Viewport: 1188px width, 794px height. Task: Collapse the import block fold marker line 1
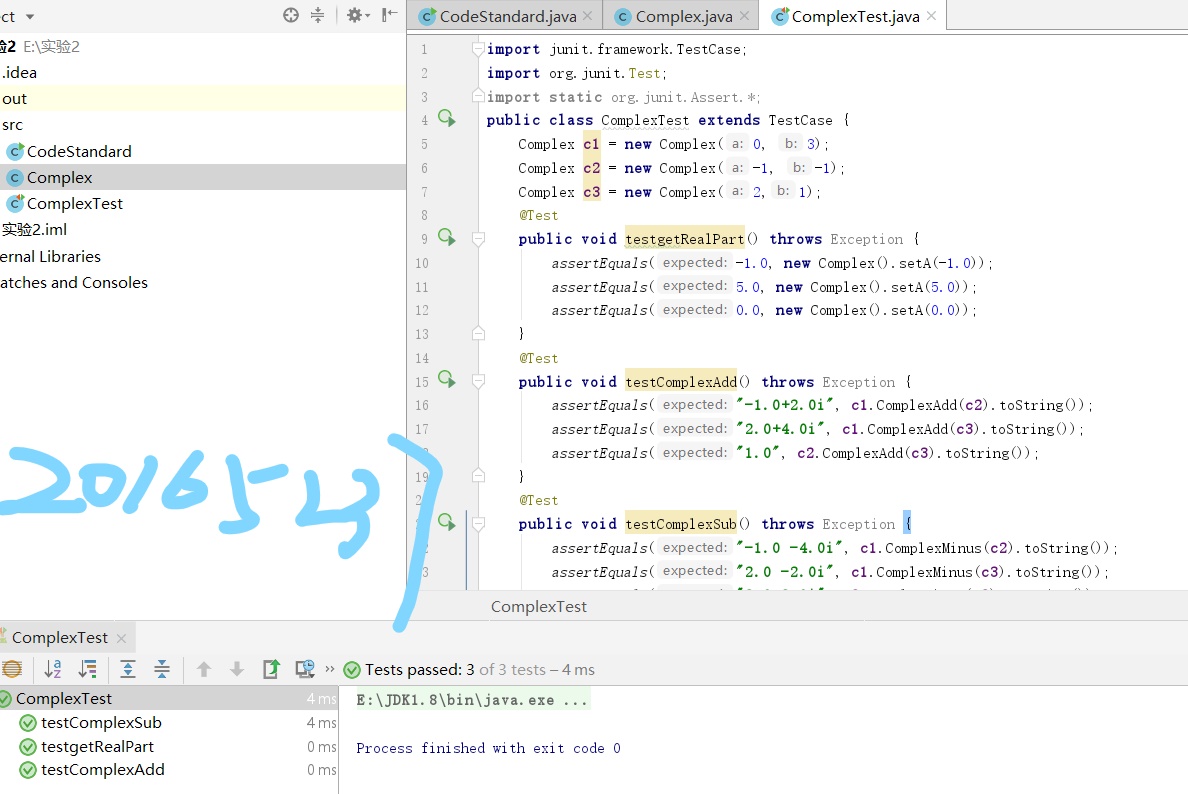[478, 49]
